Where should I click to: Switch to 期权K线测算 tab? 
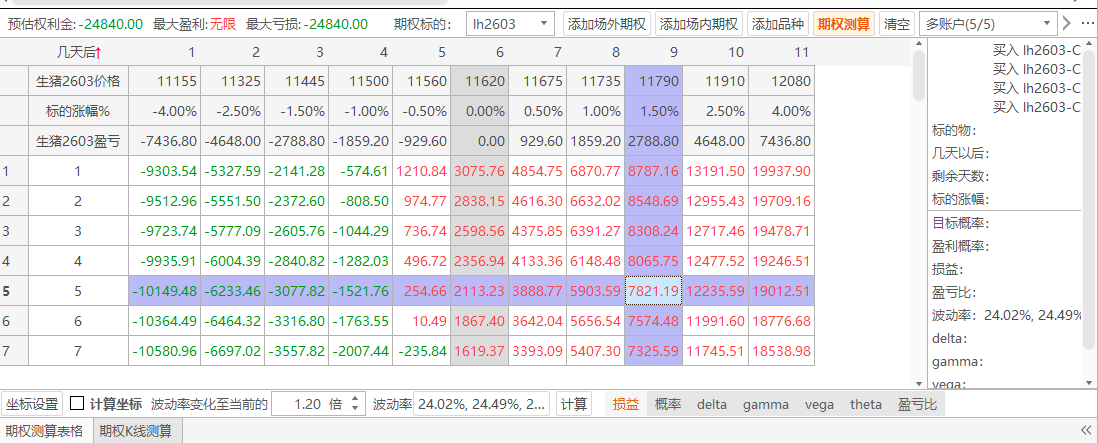(134, 432)
